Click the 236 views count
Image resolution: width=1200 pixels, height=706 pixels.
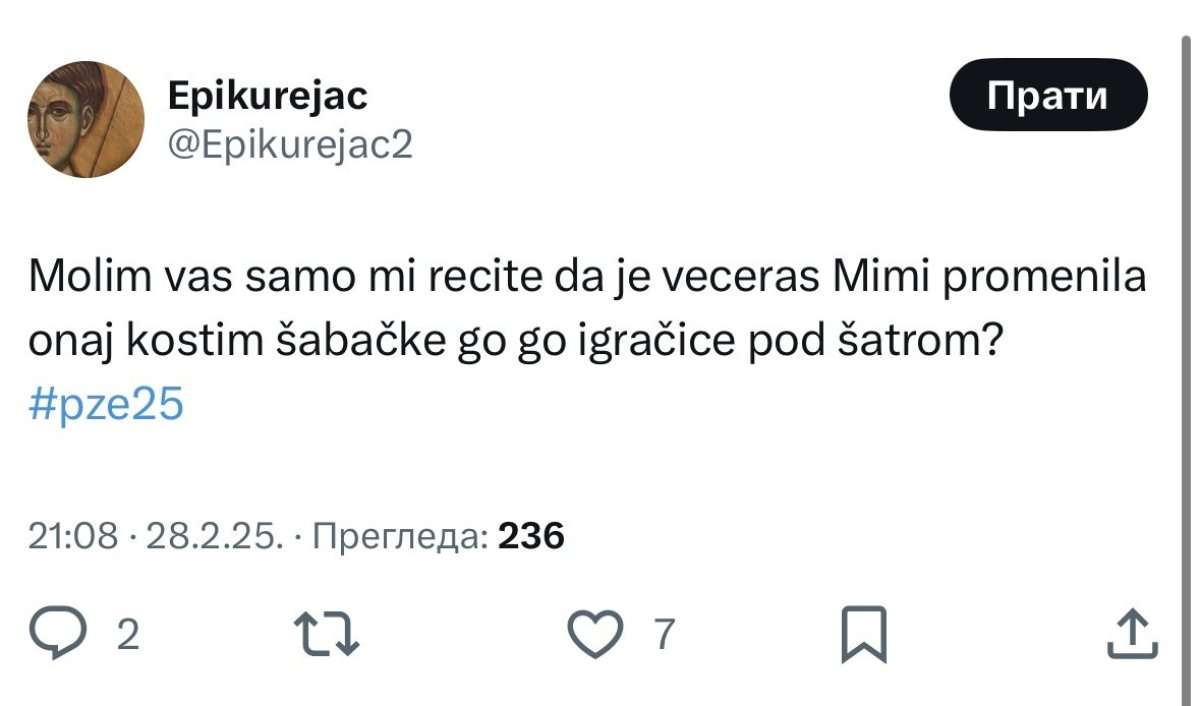(531, 537)
